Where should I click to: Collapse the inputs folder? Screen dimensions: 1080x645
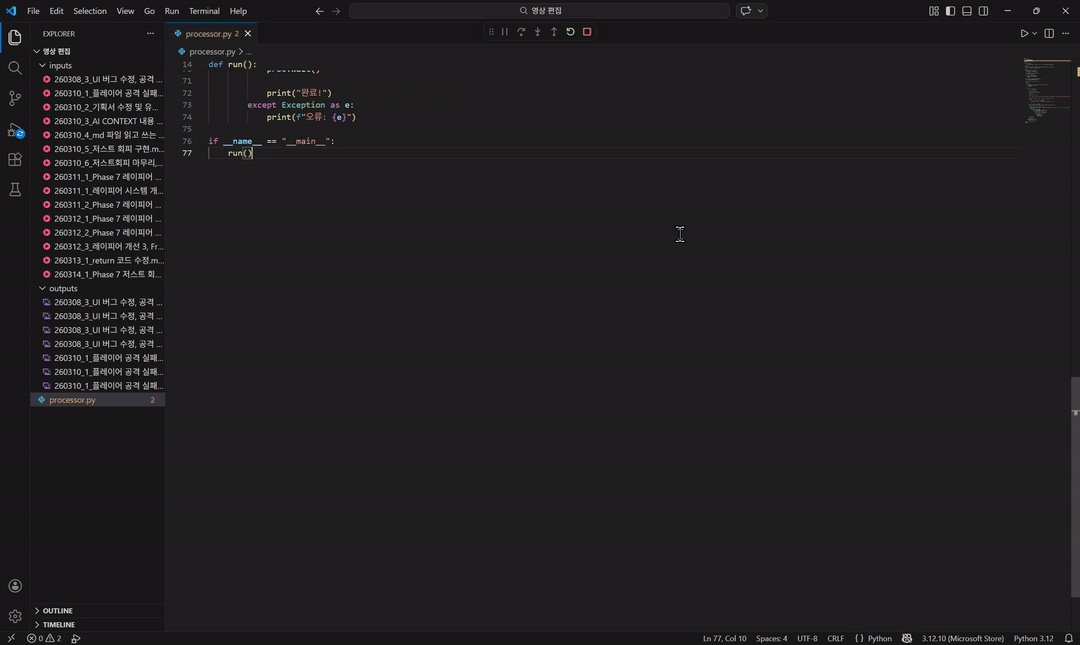tap(97, 65)
